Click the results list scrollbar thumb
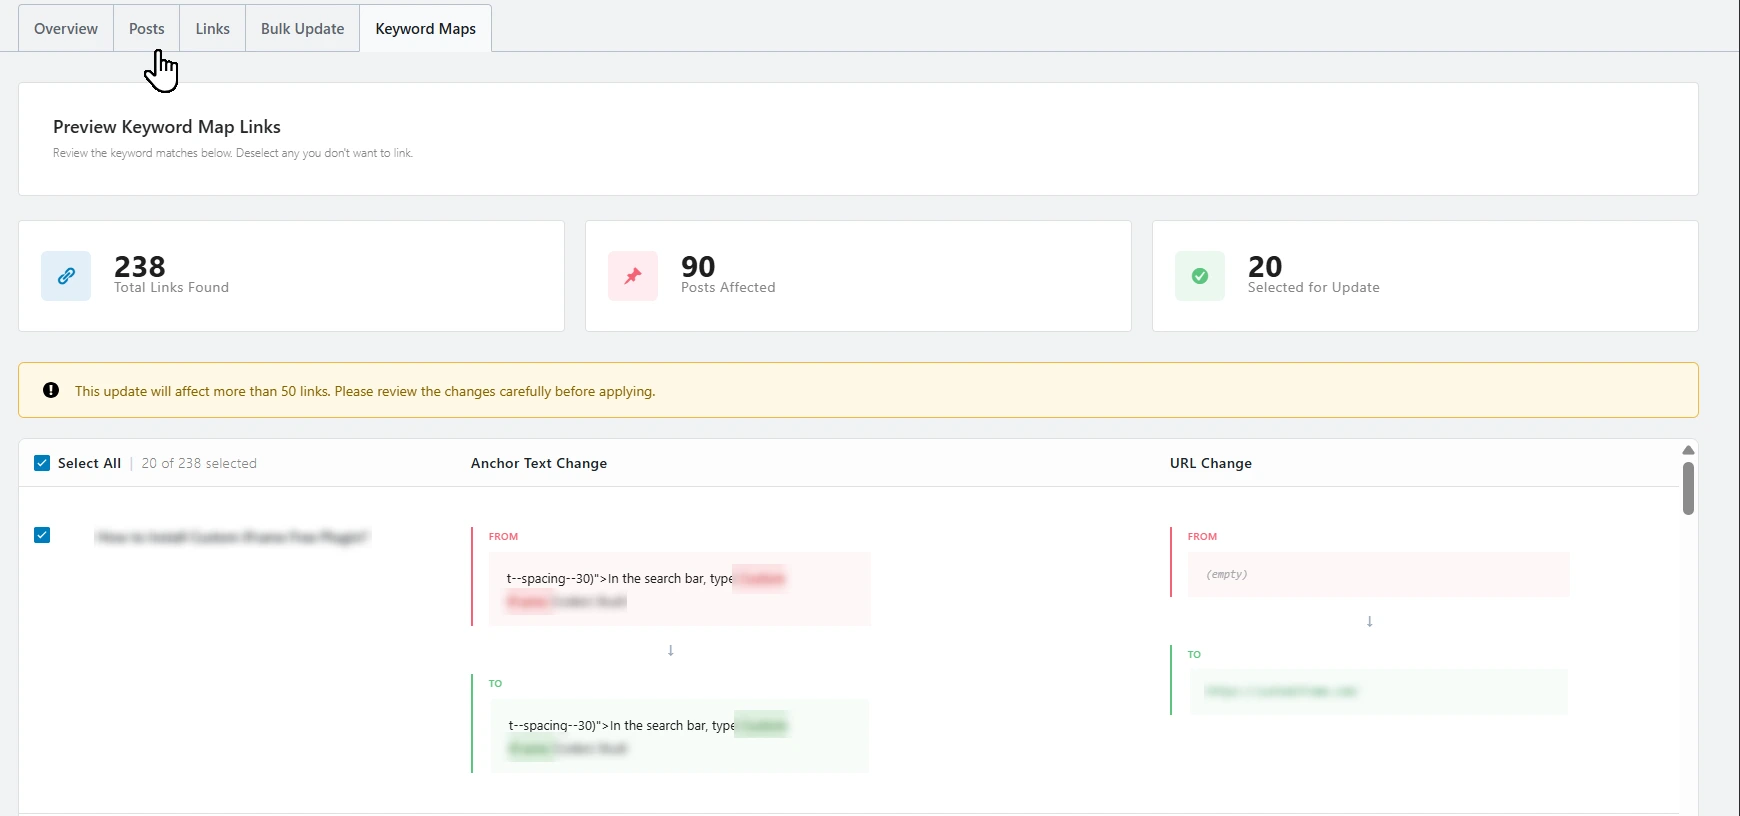 (x=1688, y=488)
